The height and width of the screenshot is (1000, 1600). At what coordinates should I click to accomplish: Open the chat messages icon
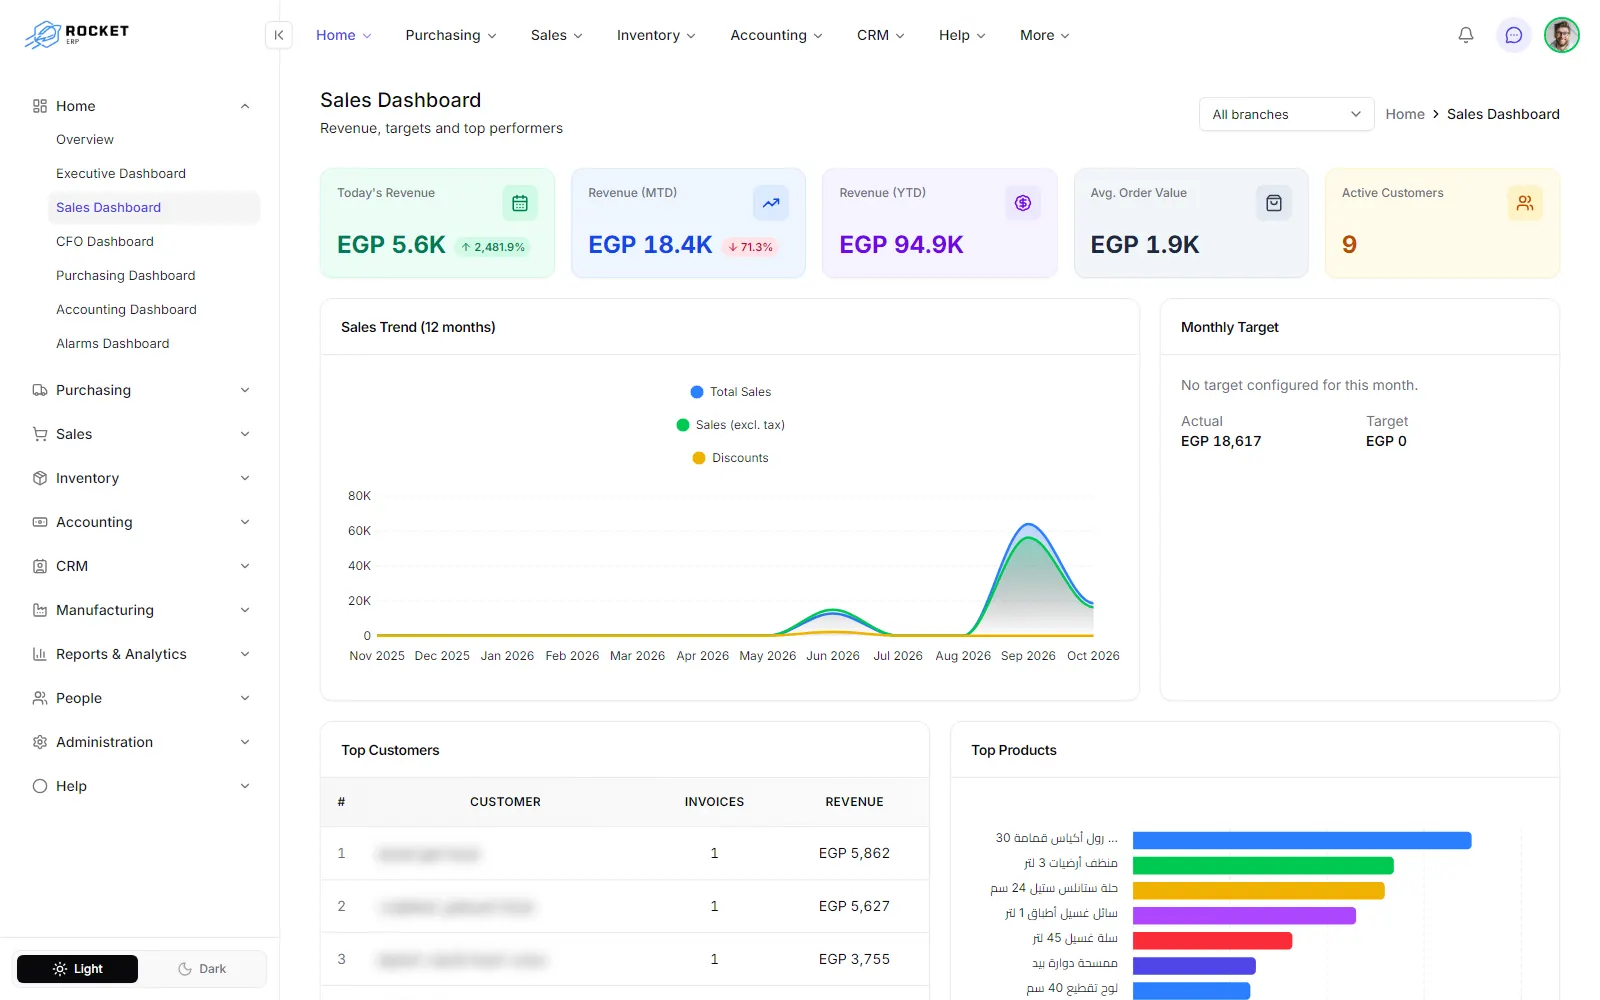tap(1513, 35)
